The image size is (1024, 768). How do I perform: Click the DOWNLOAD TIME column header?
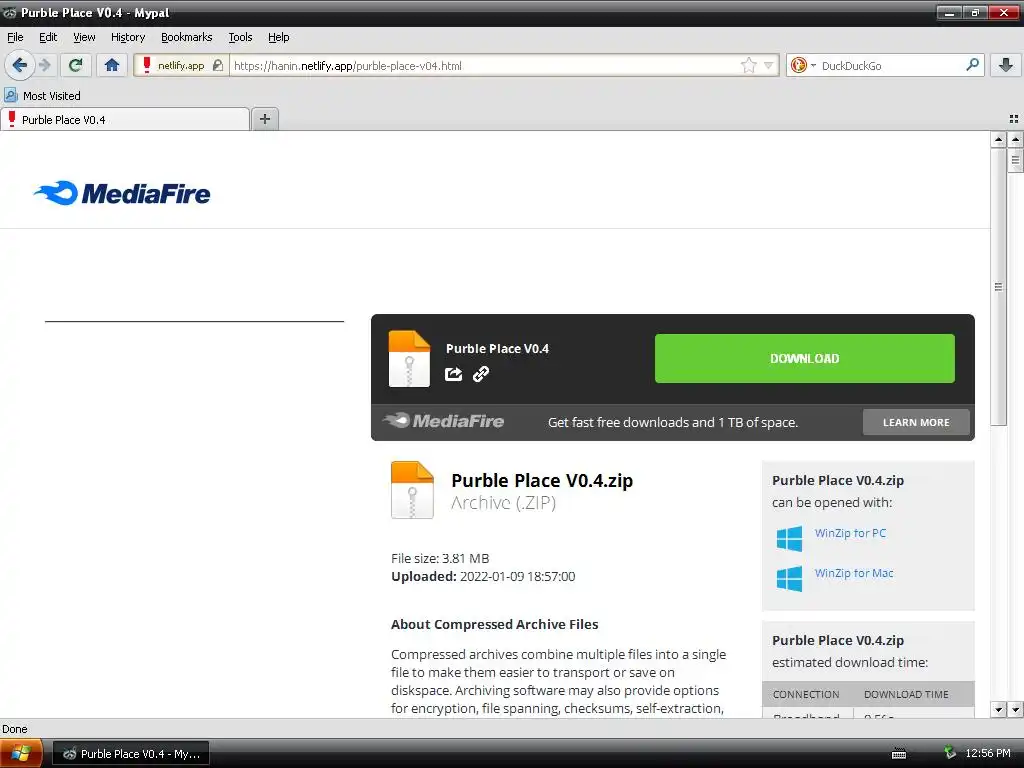[906, 694]
